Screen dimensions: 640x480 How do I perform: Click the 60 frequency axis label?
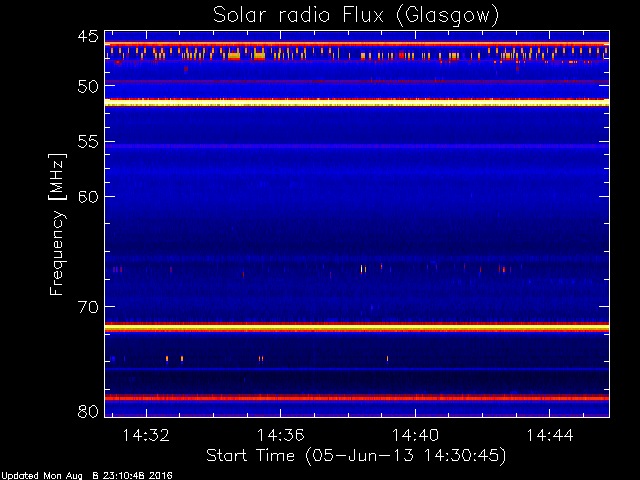(88, 197)
